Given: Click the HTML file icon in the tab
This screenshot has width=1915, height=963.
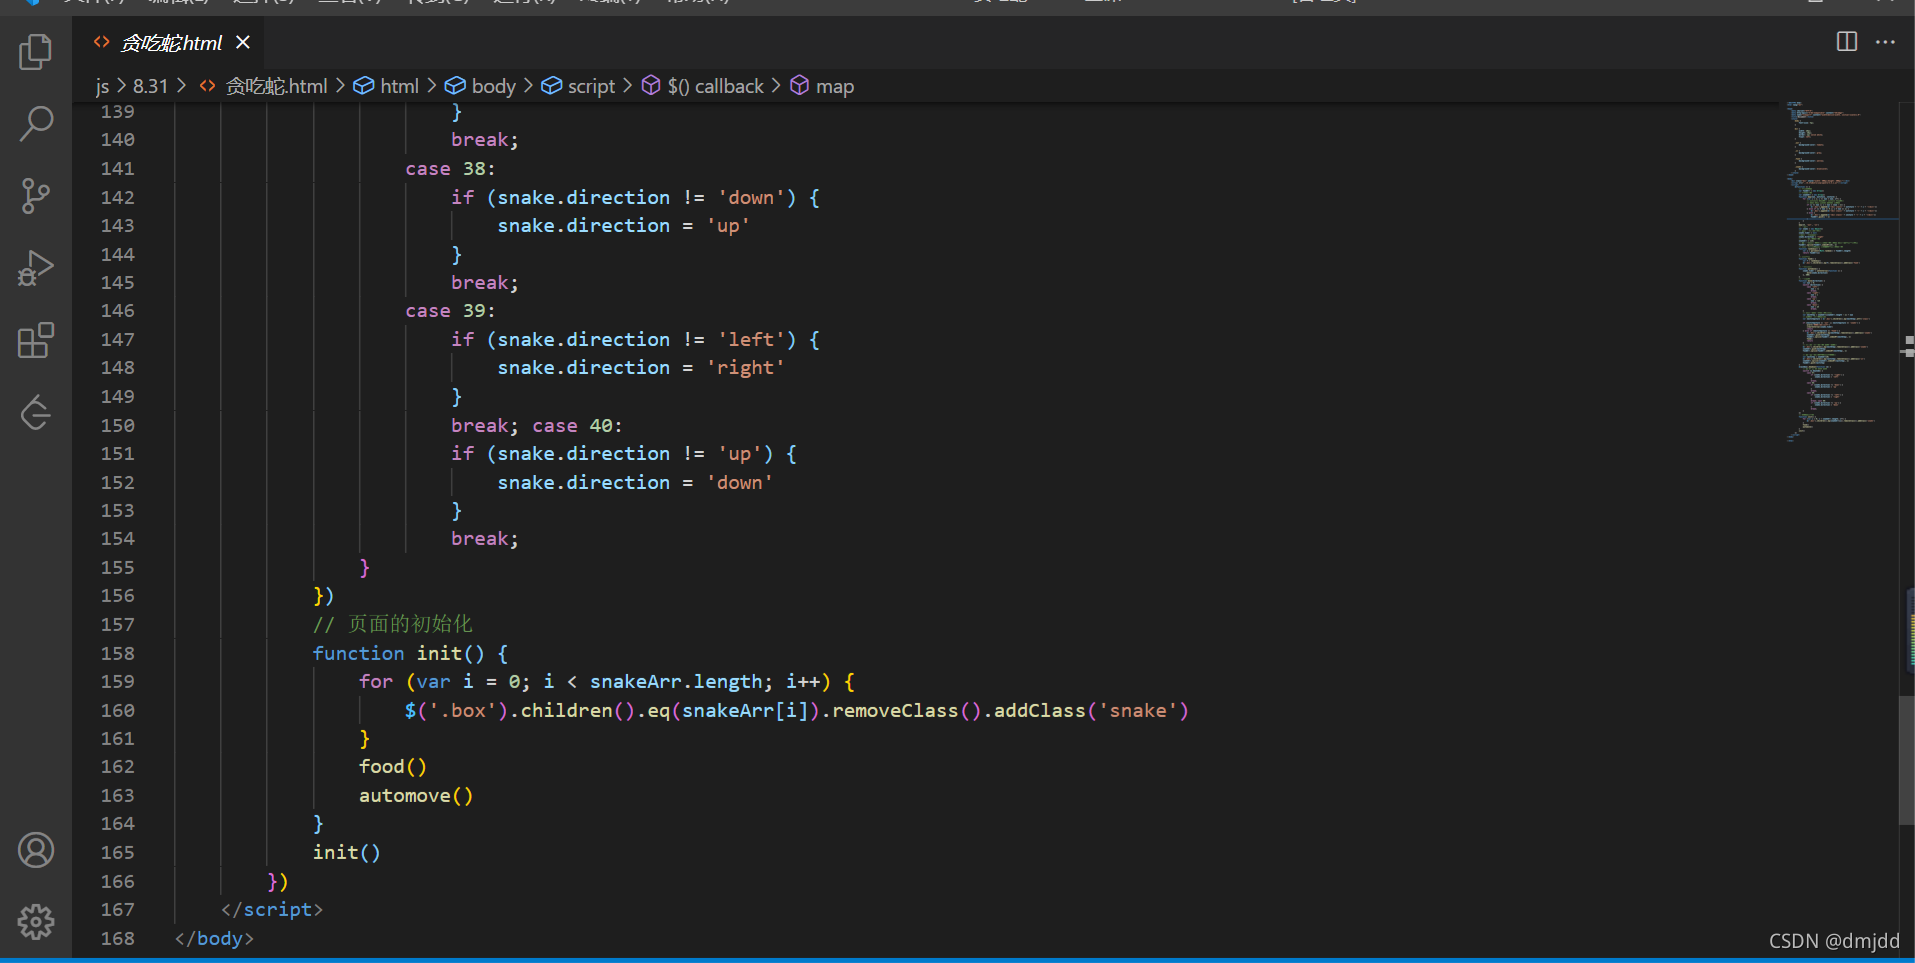Looking at the screenshot, I should point(101,43).
